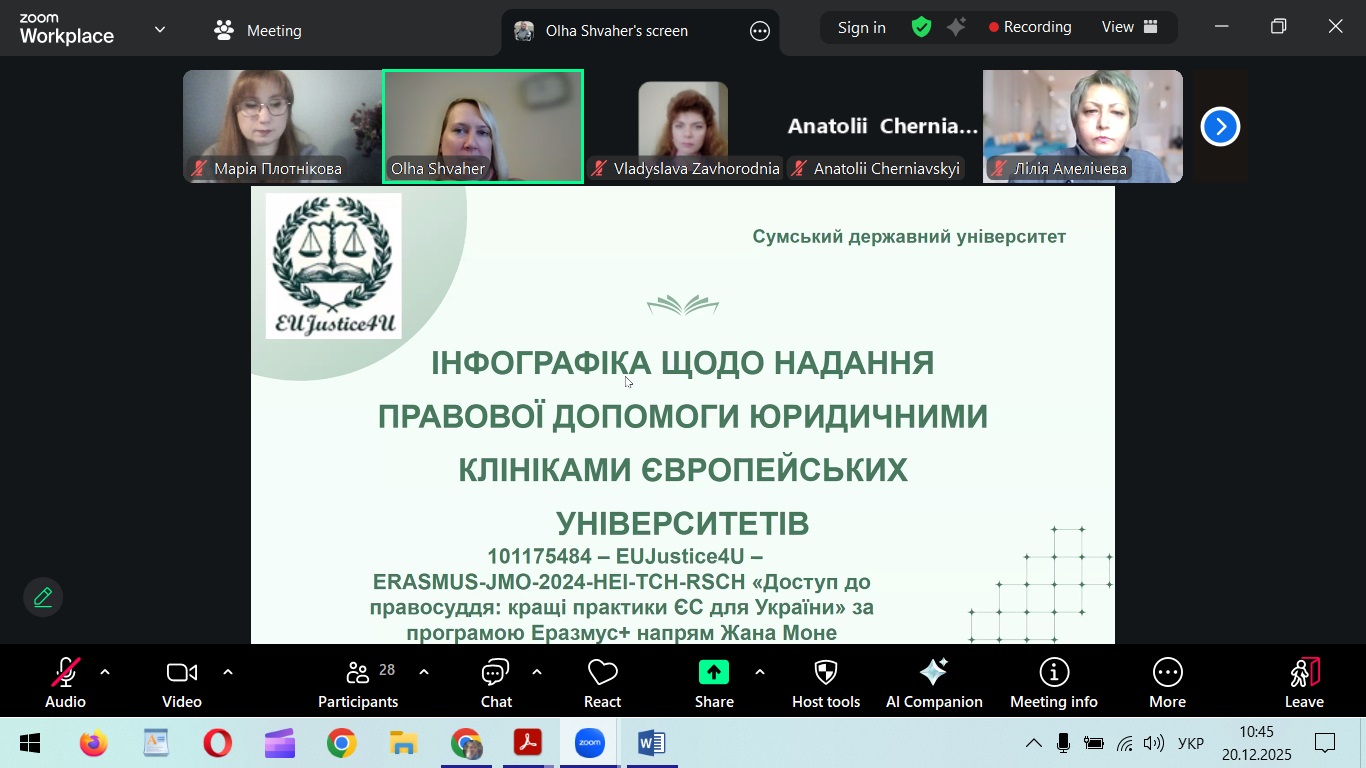This screenshot has height=768, width=1366.
Task: Open the React emoji reactions
Action: pyautogui.click(x=602, y=683)
